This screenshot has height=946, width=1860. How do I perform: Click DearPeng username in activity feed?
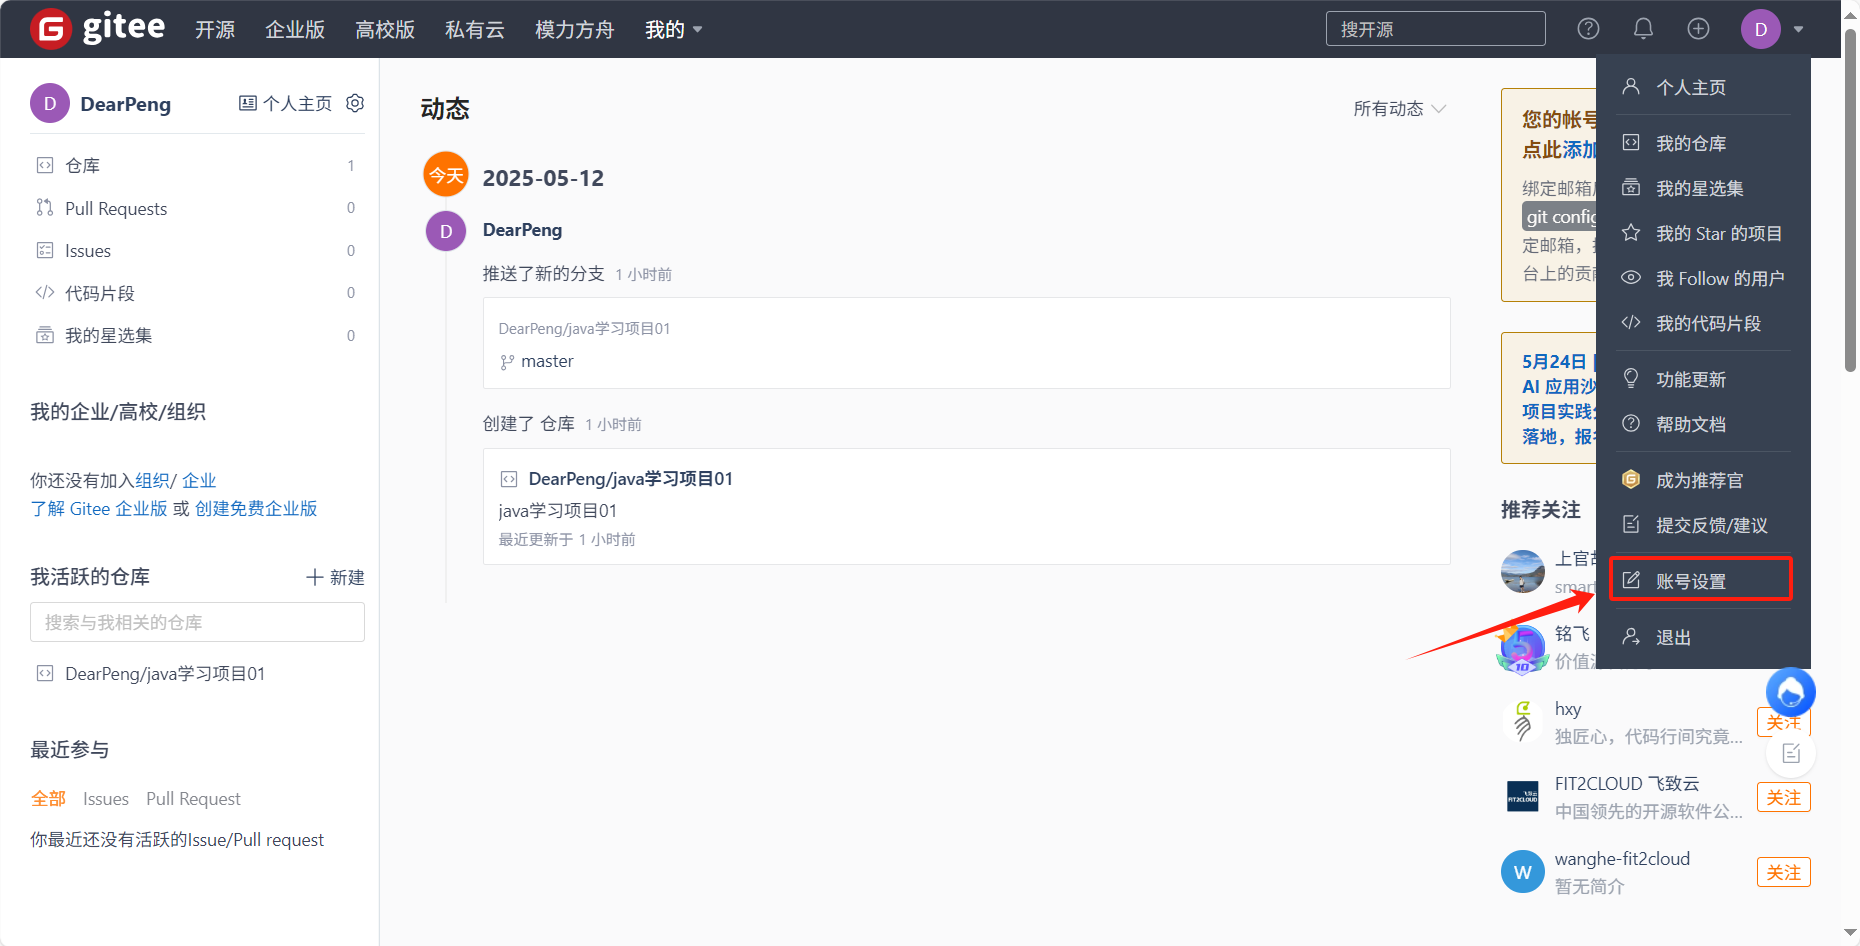(x=522, y=230)
